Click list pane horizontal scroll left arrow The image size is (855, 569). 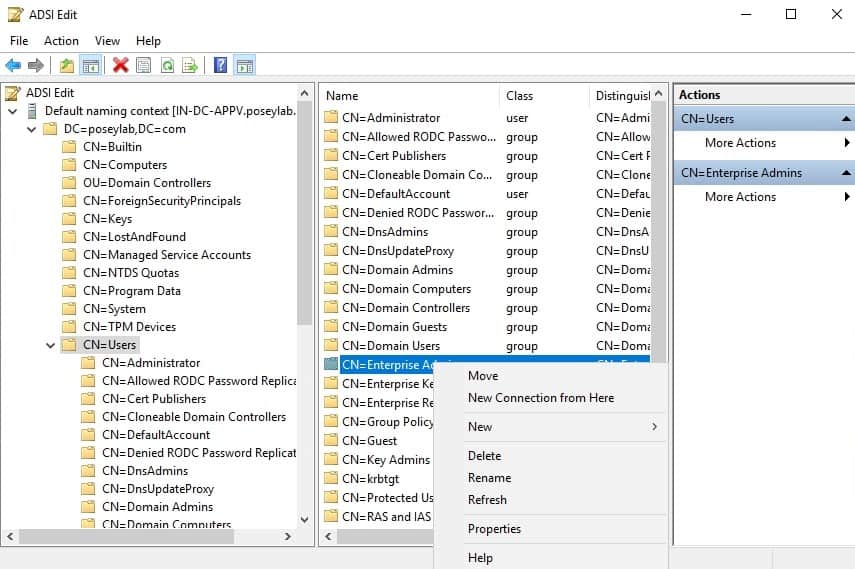click(x=328, y=537)
